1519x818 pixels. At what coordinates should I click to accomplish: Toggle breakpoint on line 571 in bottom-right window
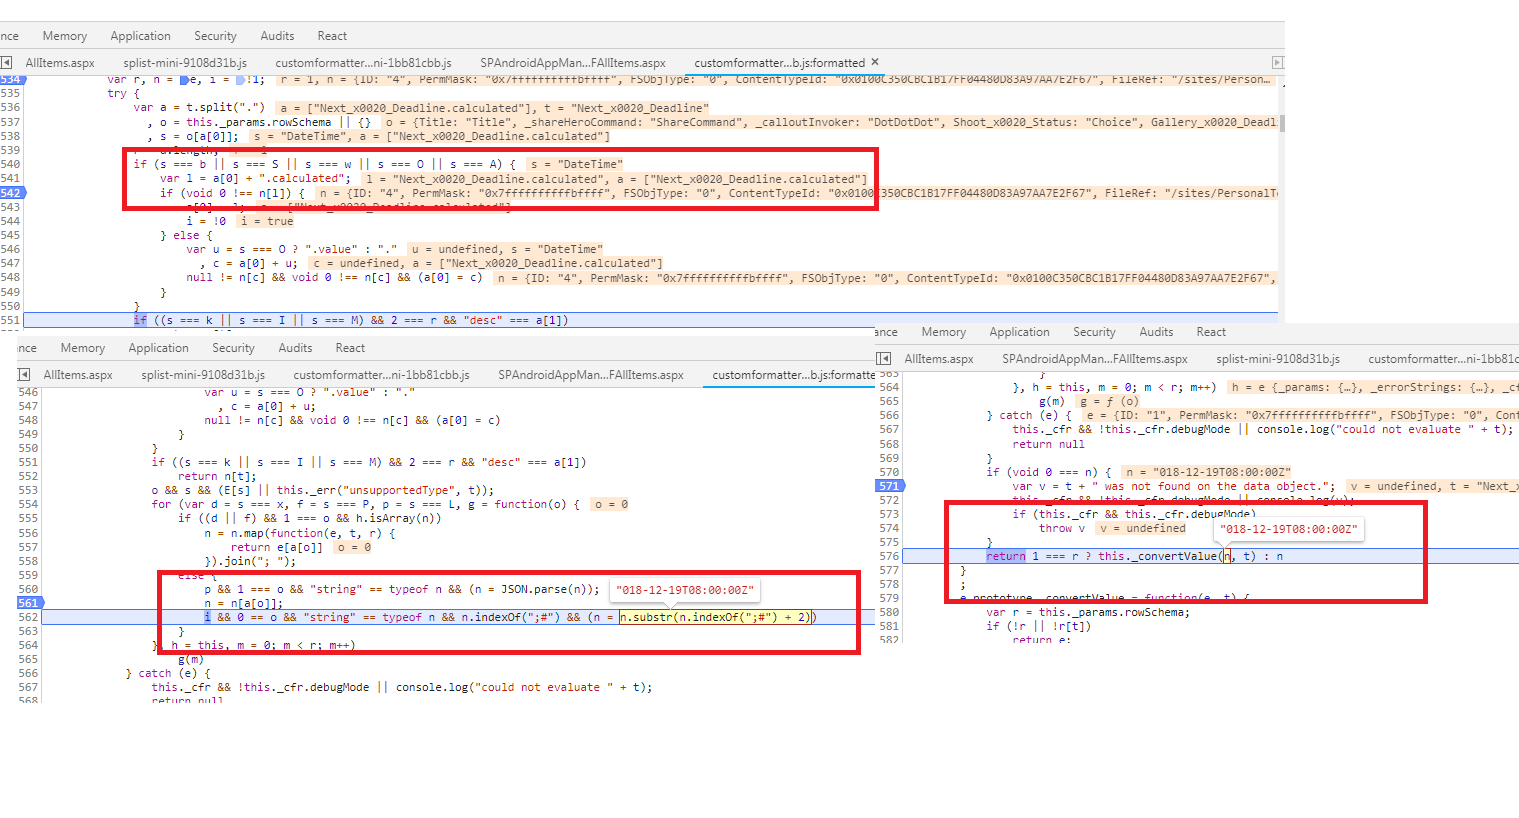tap(888, 486)
